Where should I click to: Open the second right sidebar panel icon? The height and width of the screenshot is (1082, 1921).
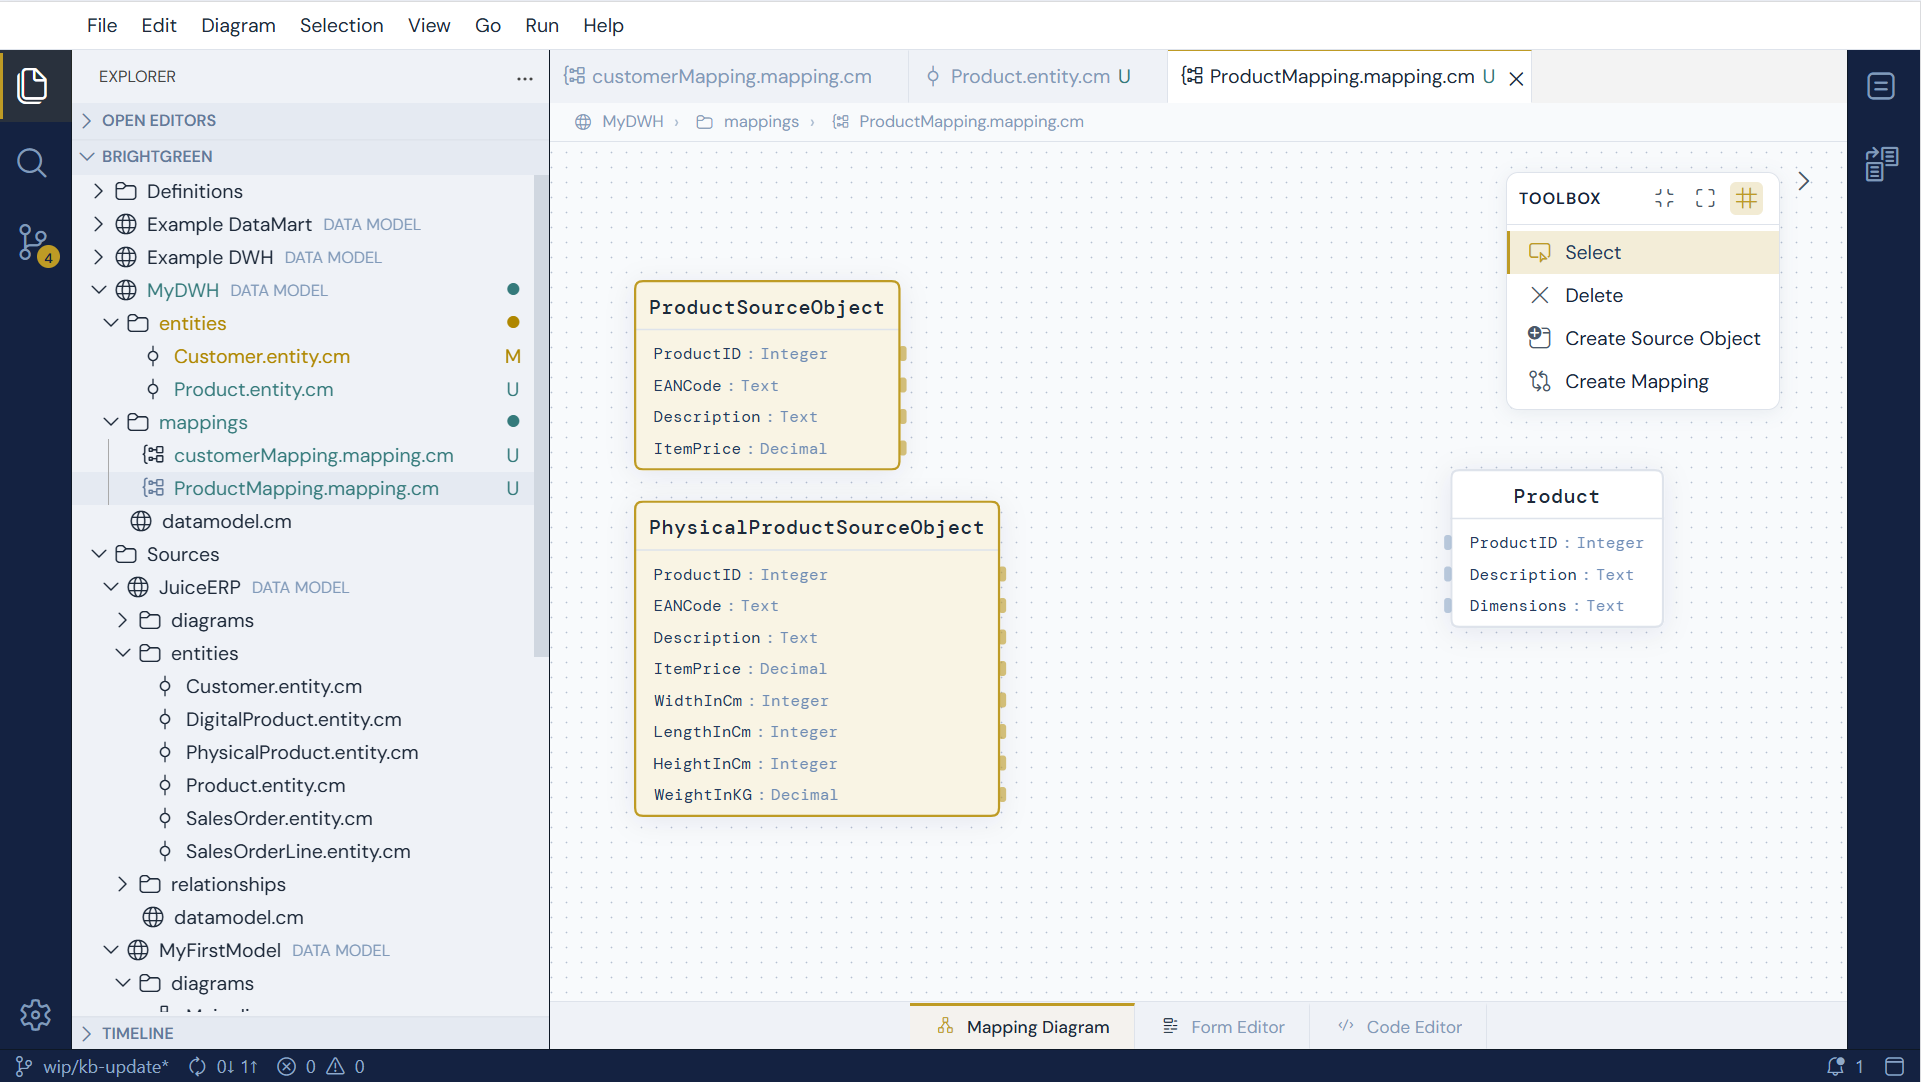1881,164
